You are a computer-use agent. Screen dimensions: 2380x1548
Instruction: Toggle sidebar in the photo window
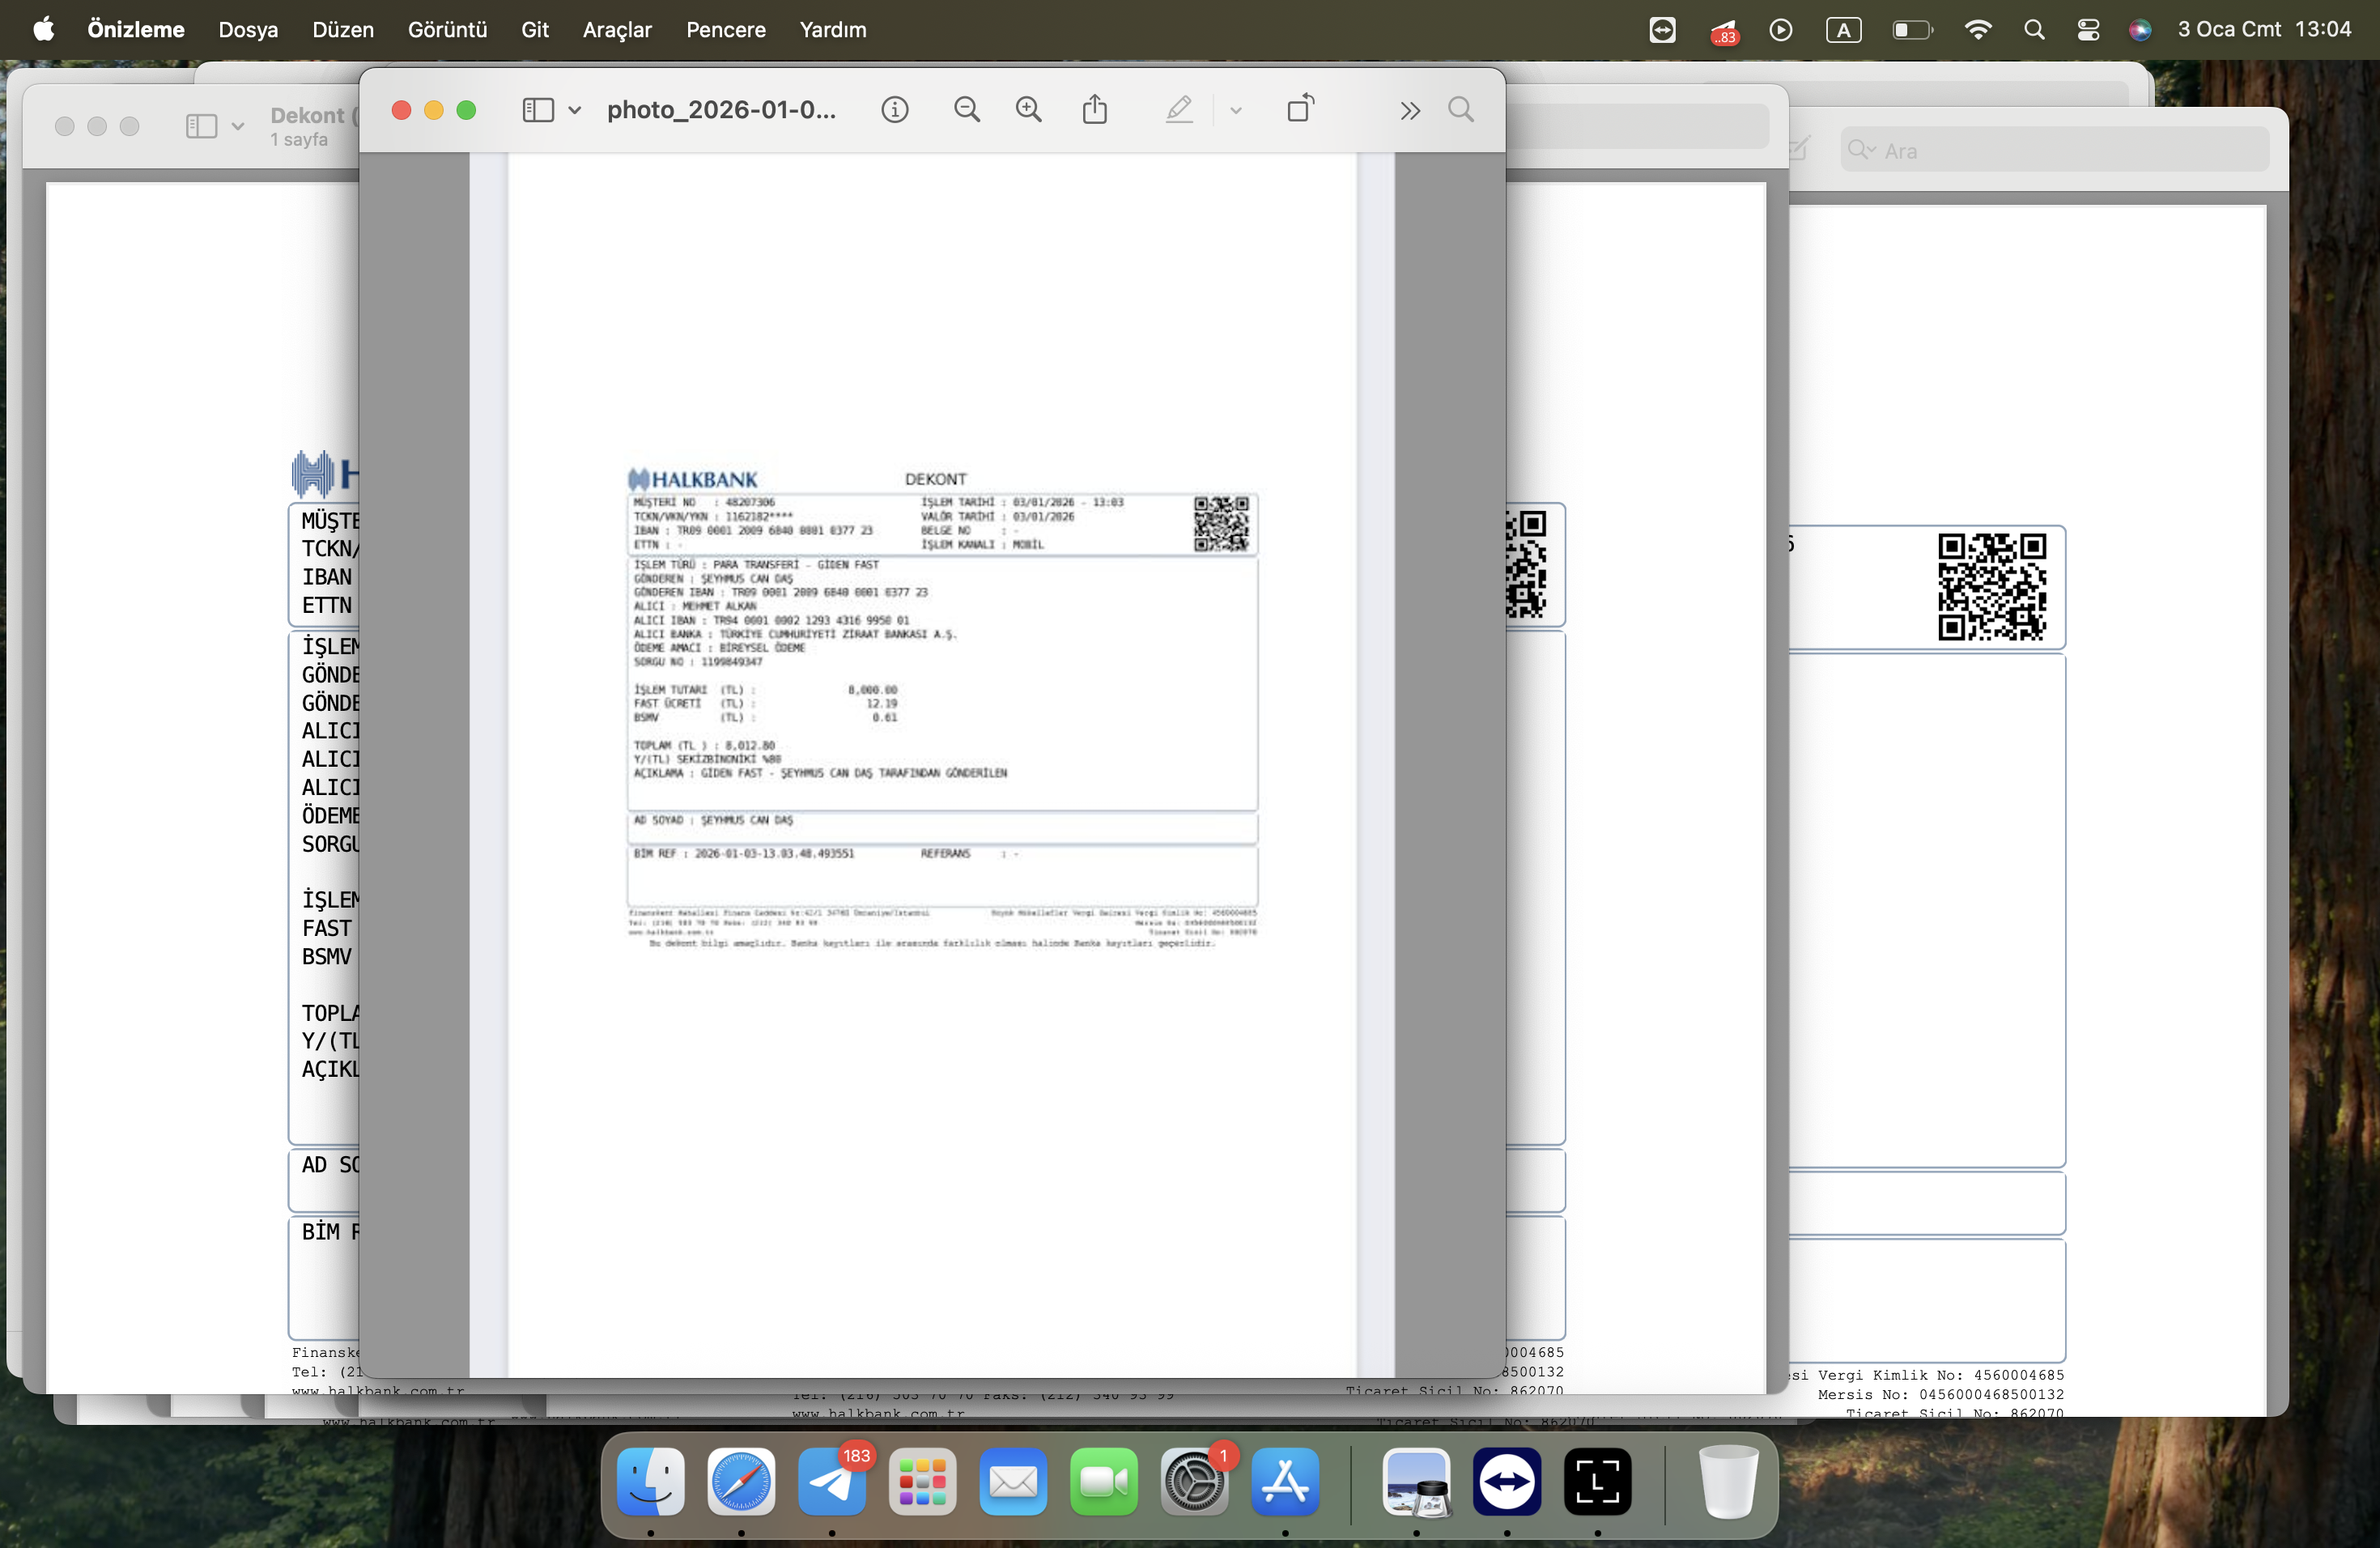[538, 110]
